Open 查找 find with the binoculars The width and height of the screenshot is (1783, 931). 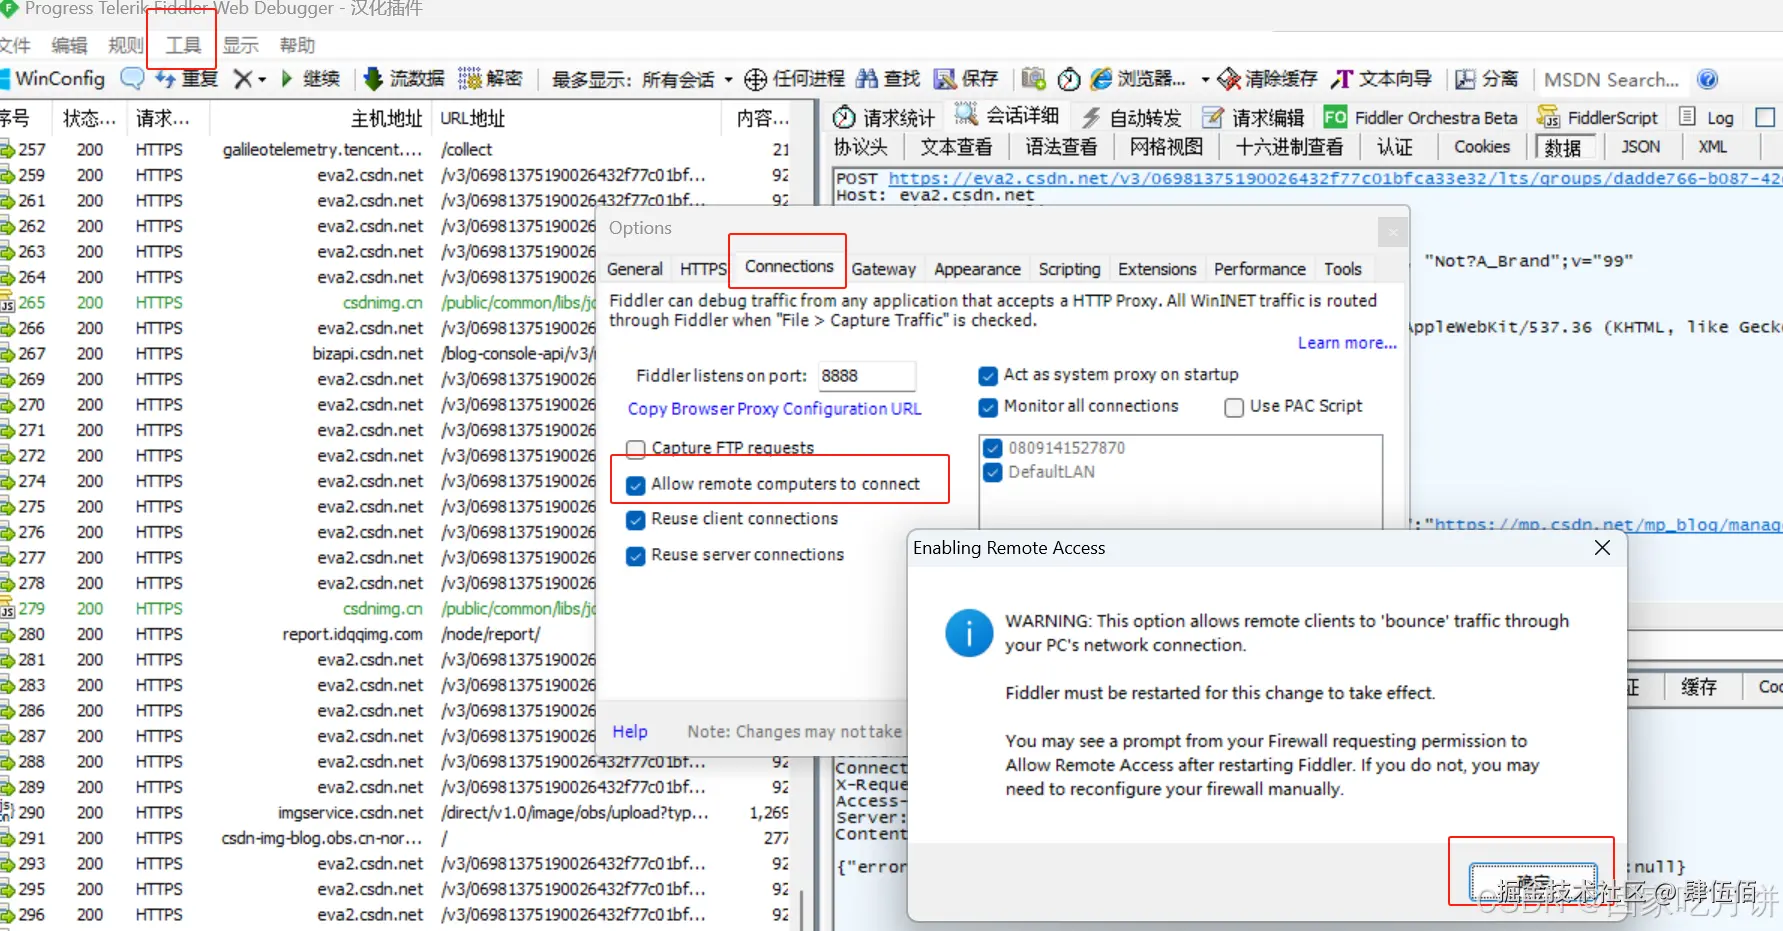[x=888, y=79]
